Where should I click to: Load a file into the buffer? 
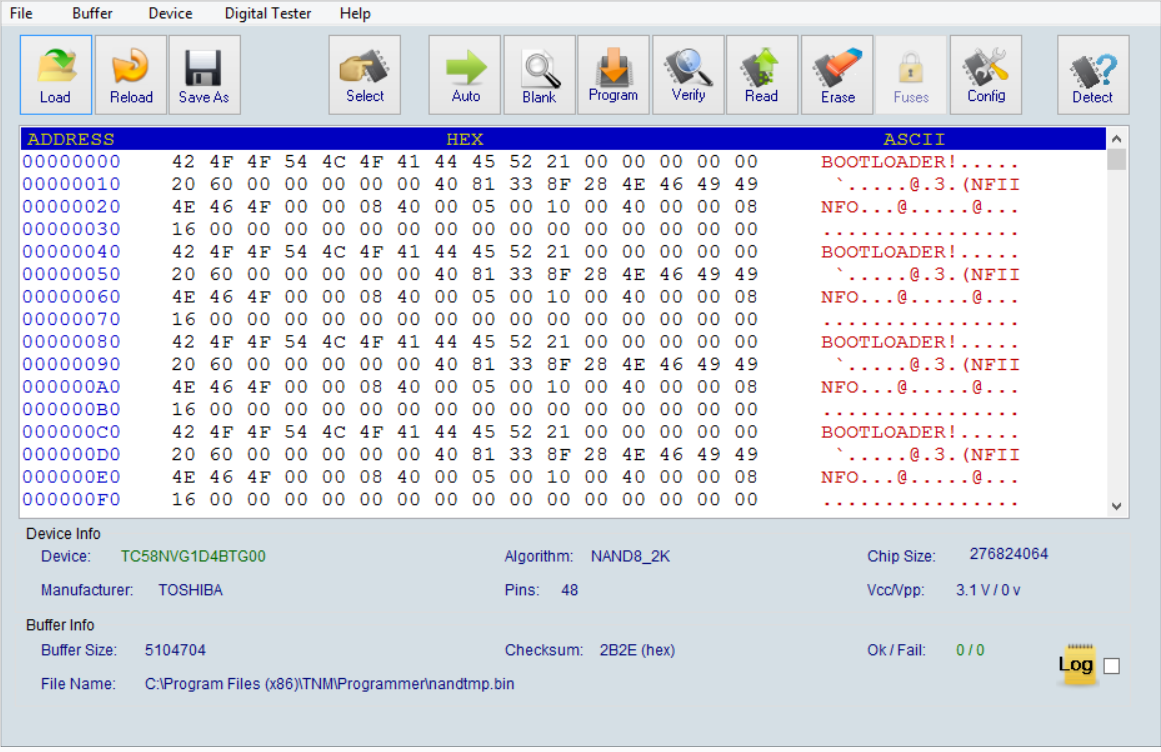pyautogui.click(x=55, y=74)
